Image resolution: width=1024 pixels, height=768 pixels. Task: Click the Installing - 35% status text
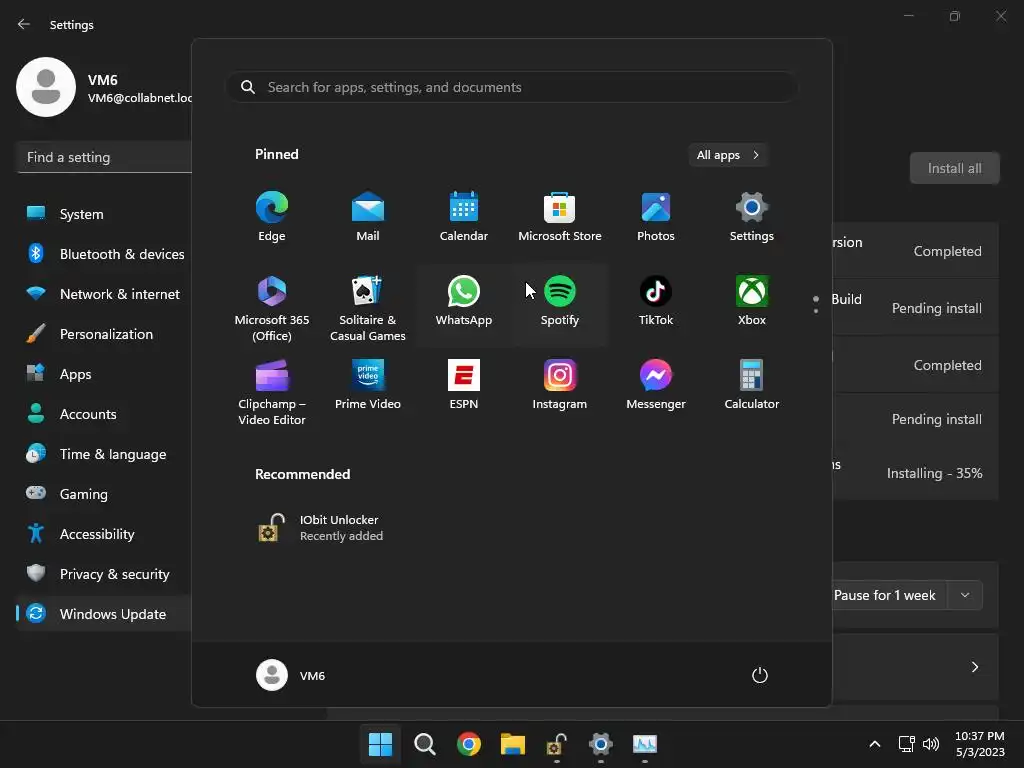click(x=934, y=473)
